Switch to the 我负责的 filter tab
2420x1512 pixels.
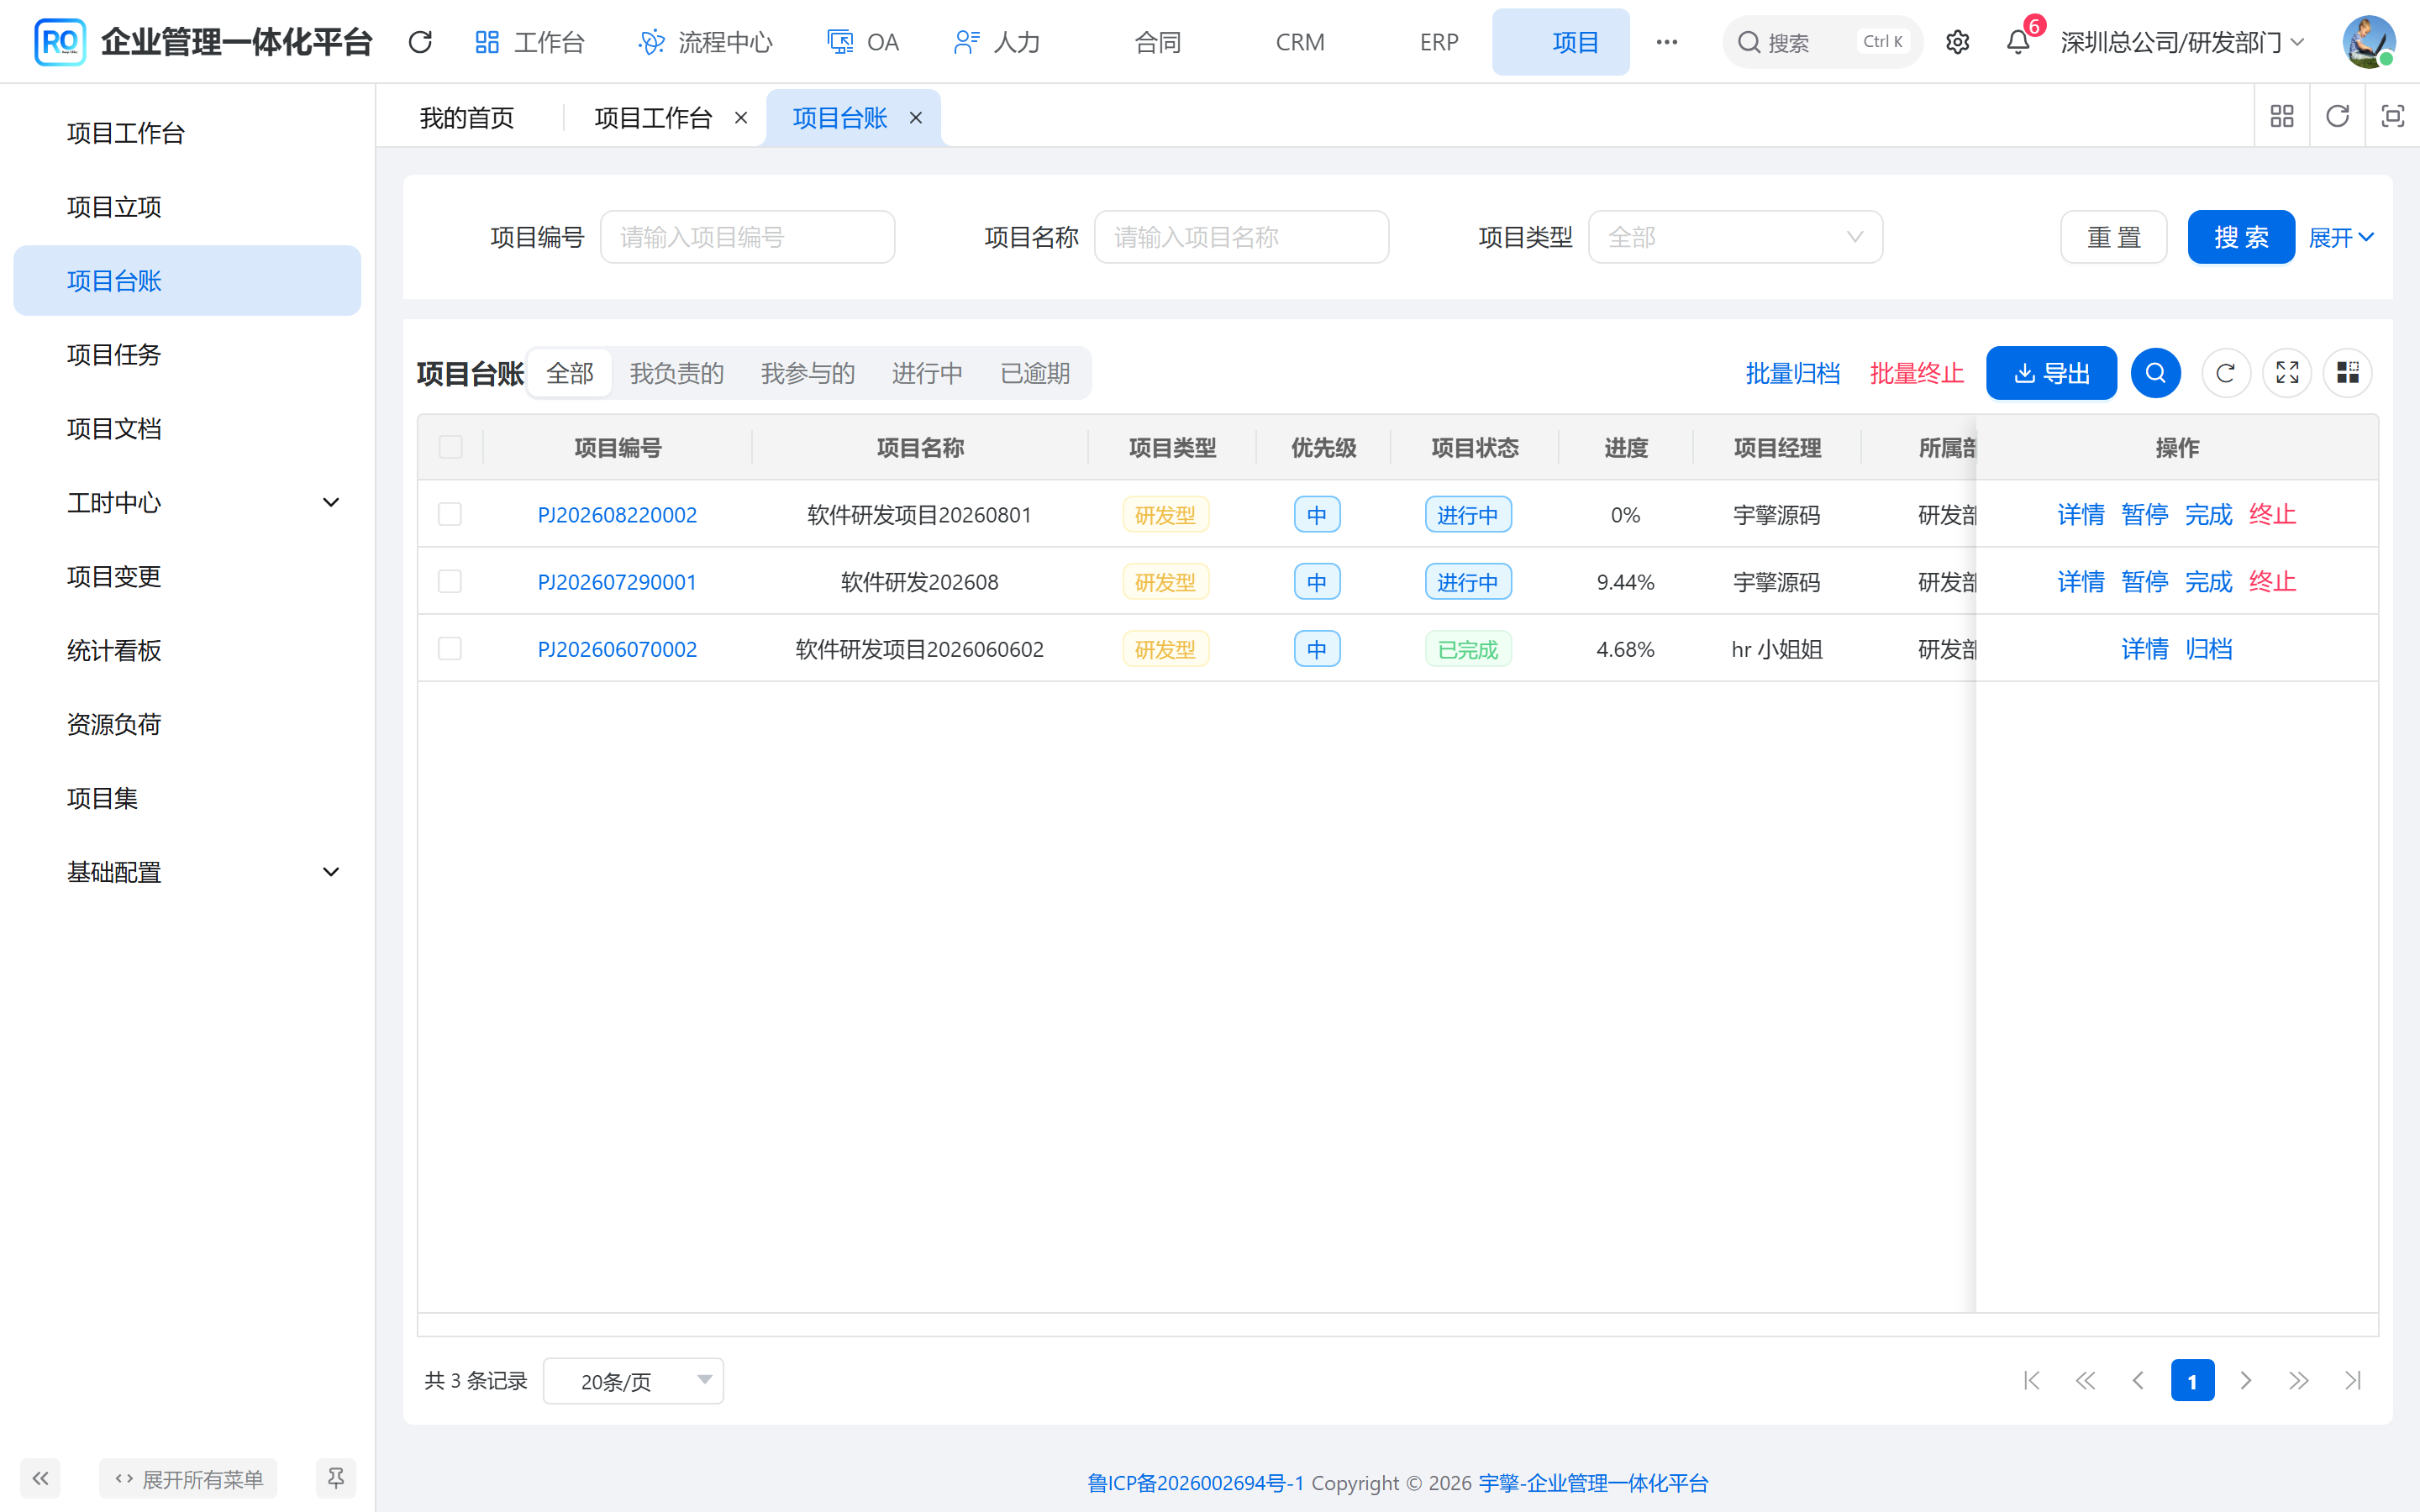click(x=677, y=373)
